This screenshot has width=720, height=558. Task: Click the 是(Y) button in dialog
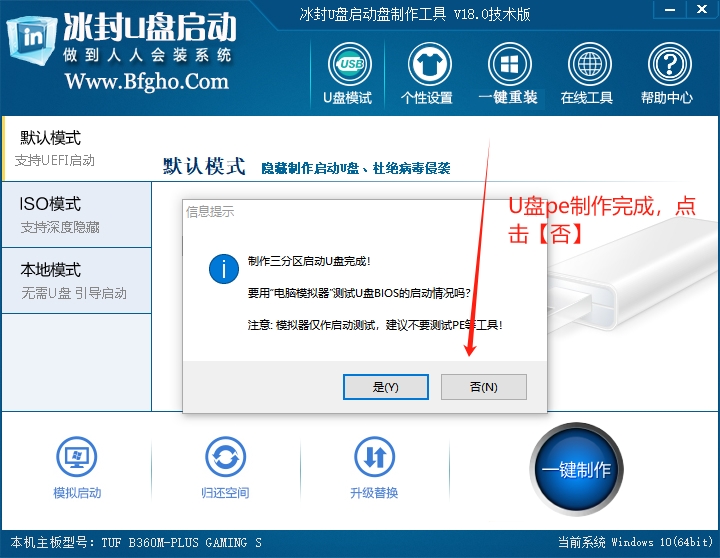pos(385,386)
